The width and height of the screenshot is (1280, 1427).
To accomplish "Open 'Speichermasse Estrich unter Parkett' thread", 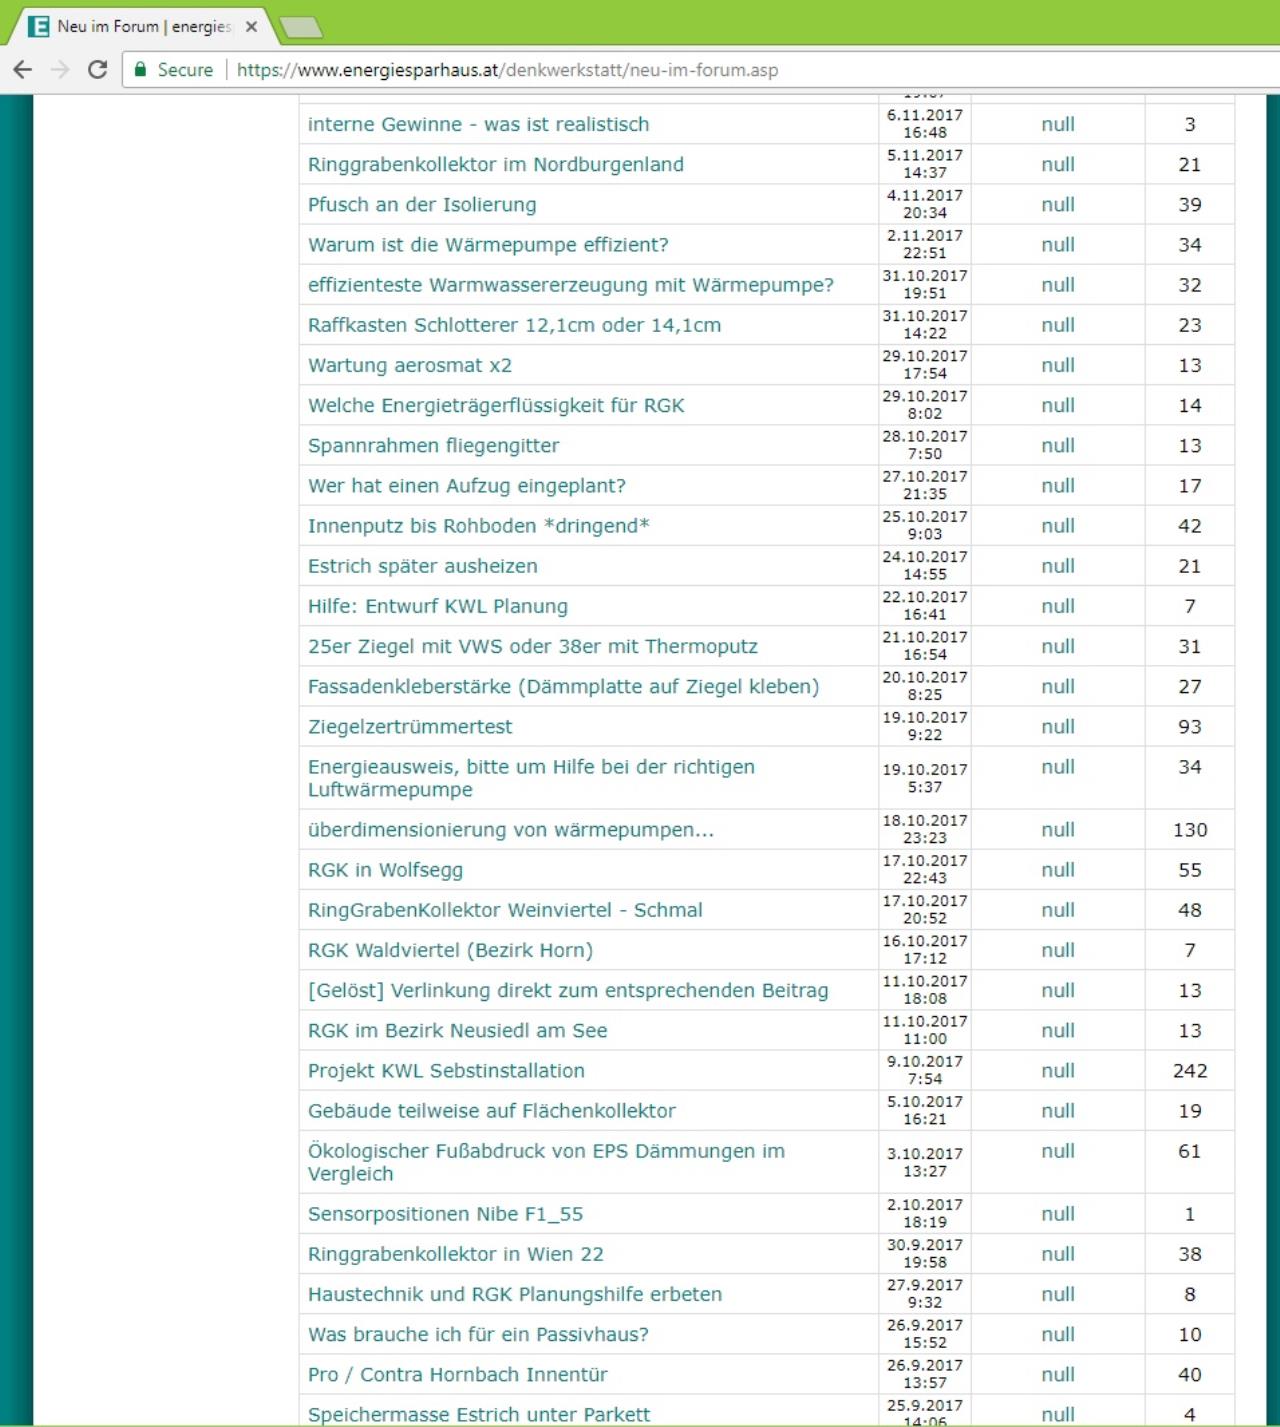I will click(x=479, y=1414).
